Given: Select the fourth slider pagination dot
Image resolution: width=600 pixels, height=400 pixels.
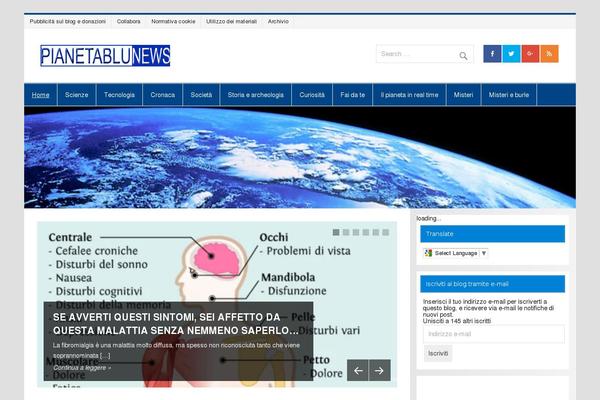Looking at the screenshot, I should pos(366,232).
